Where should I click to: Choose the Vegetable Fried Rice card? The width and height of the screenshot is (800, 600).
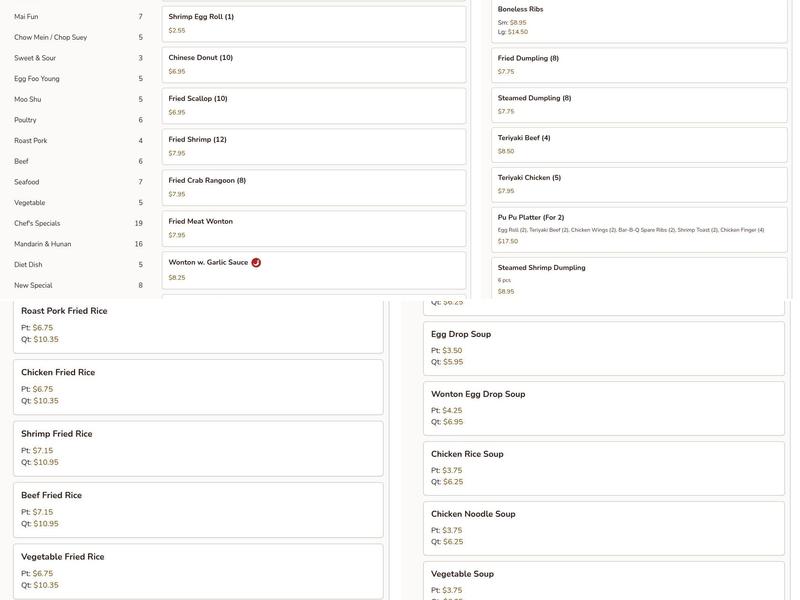tap(198, 570)
